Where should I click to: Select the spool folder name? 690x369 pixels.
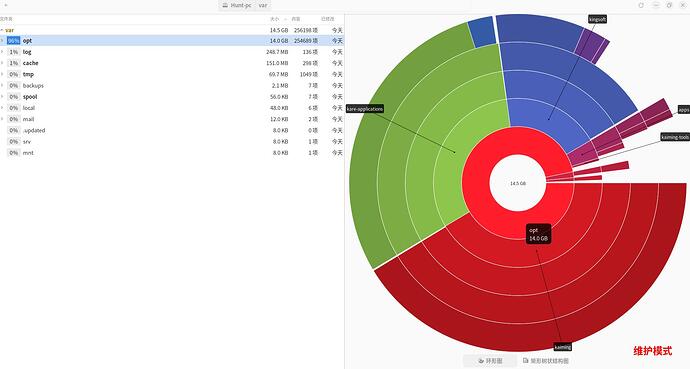coord(30,97)
